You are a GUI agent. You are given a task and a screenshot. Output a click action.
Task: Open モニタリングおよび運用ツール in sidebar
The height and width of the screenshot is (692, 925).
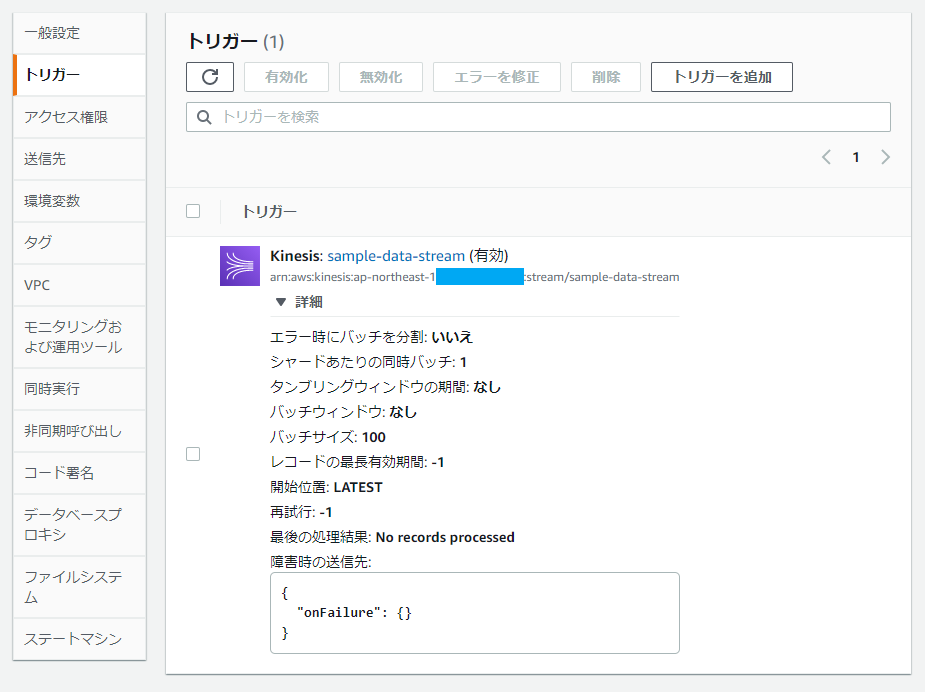(79, 337)
